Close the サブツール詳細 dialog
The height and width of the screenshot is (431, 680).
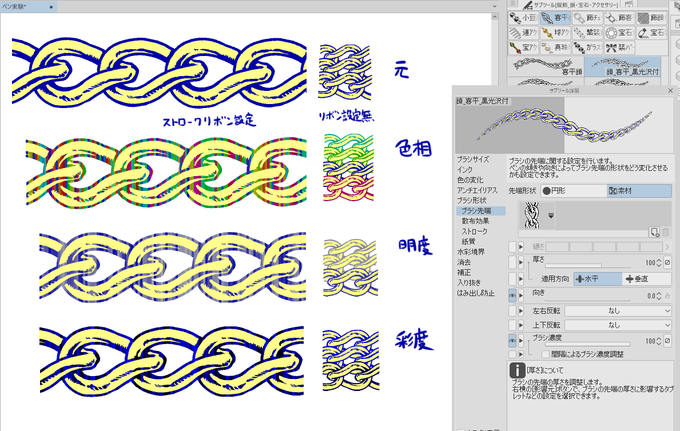pyautogui.click(x=670, y=90)
